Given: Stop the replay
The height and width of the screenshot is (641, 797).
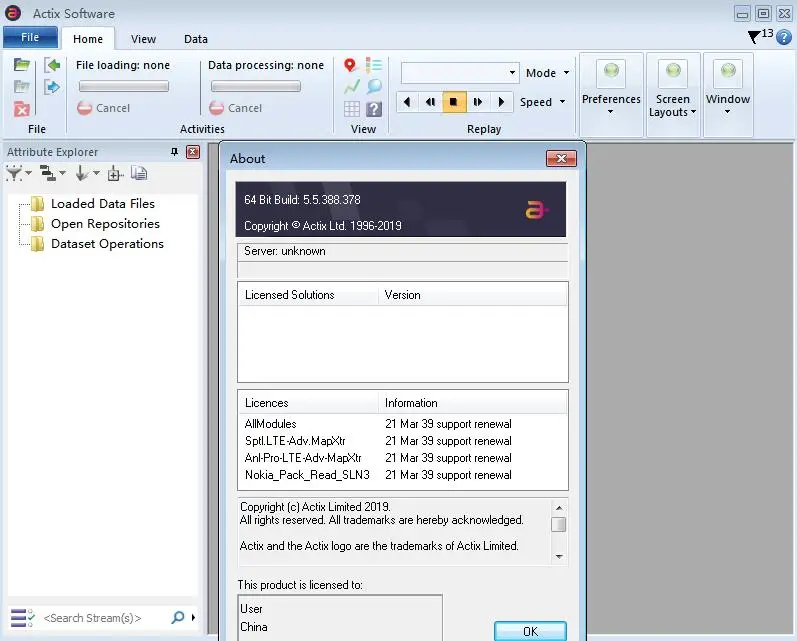Looking at the screenshot, I should click(x=453, y=102).
